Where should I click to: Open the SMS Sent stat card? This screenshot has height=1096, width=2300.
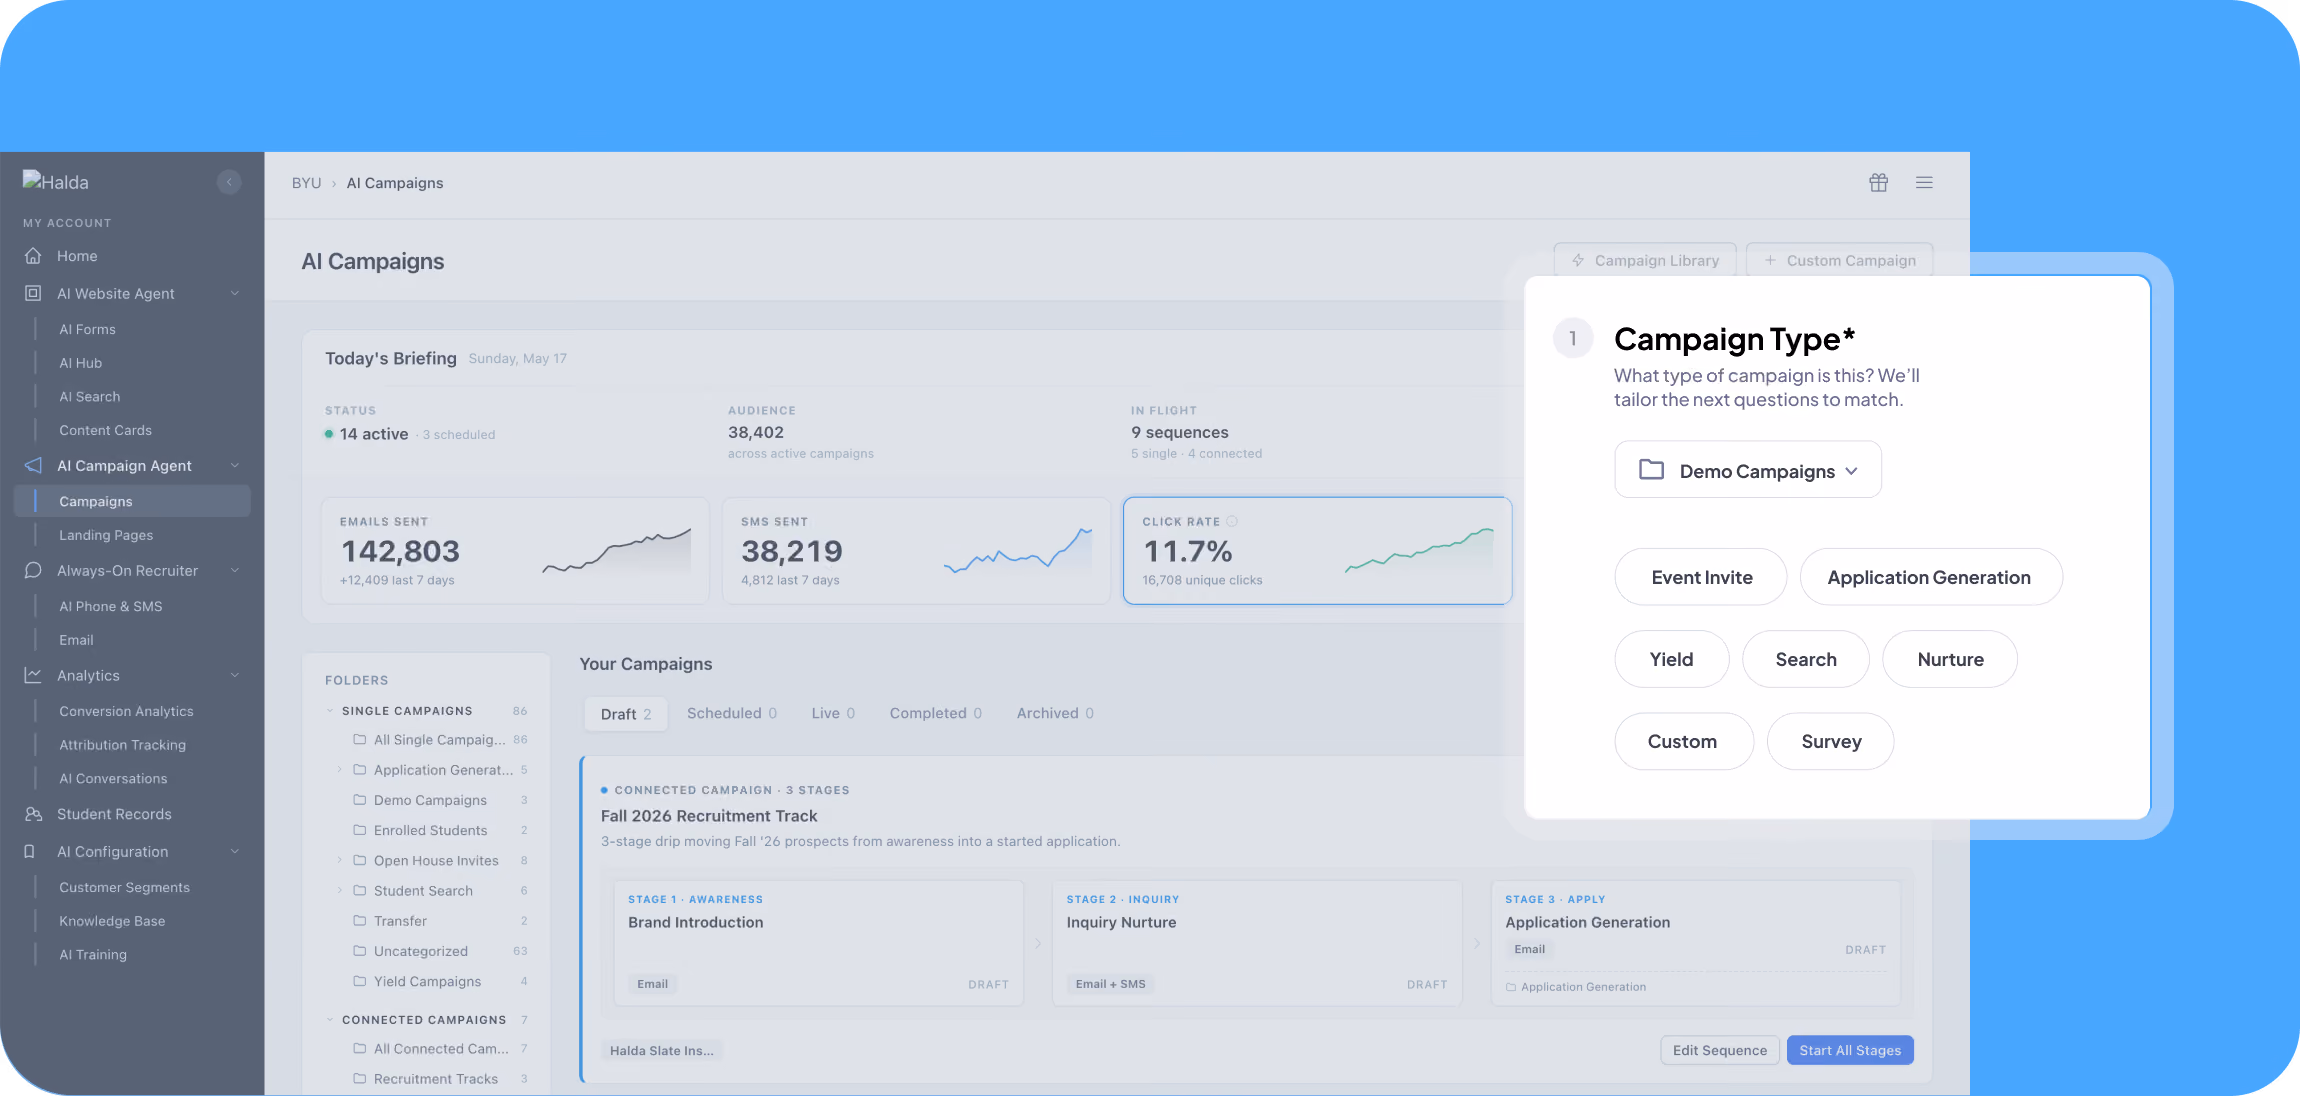(x=916, y=551)
